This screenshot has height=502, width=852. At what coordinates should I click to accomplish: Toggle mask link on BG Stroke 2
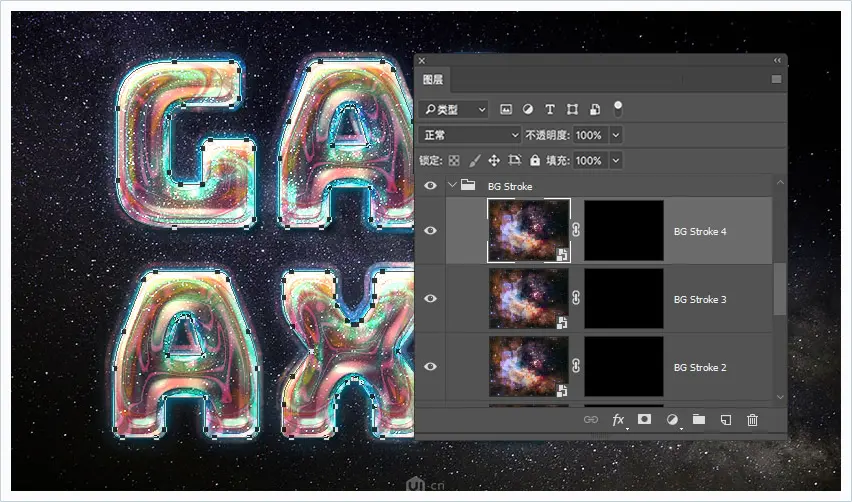tap(577, 366)
